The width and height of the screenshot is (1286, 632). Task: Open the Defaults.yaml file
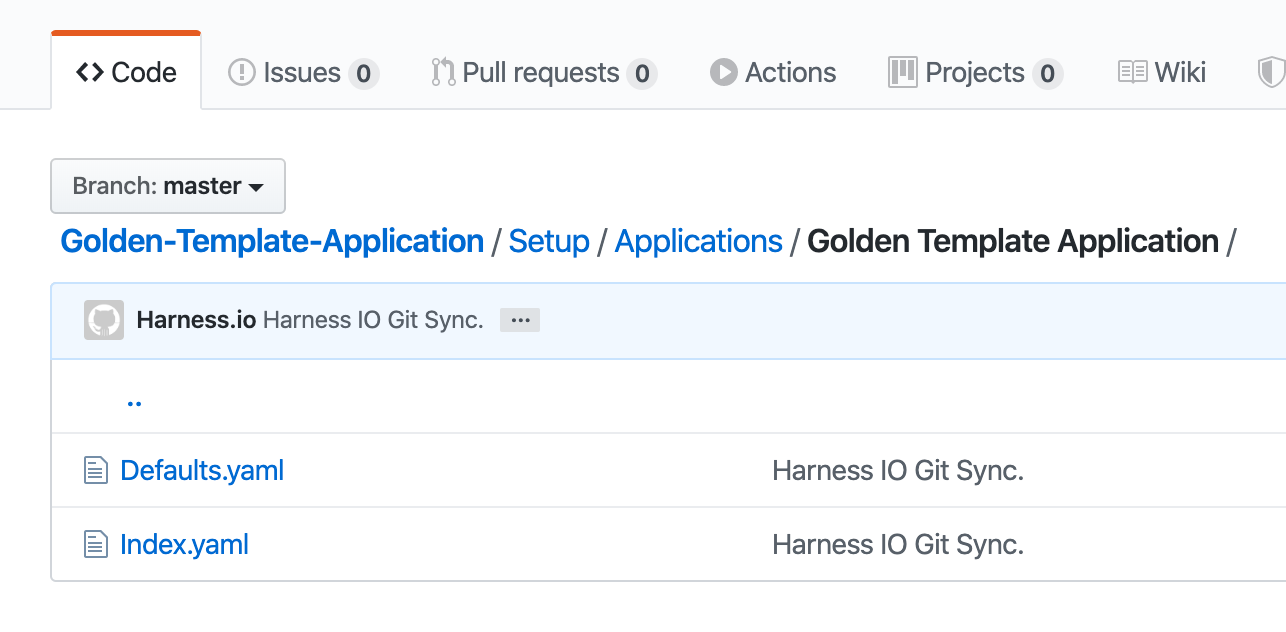(x=202, y=470)
